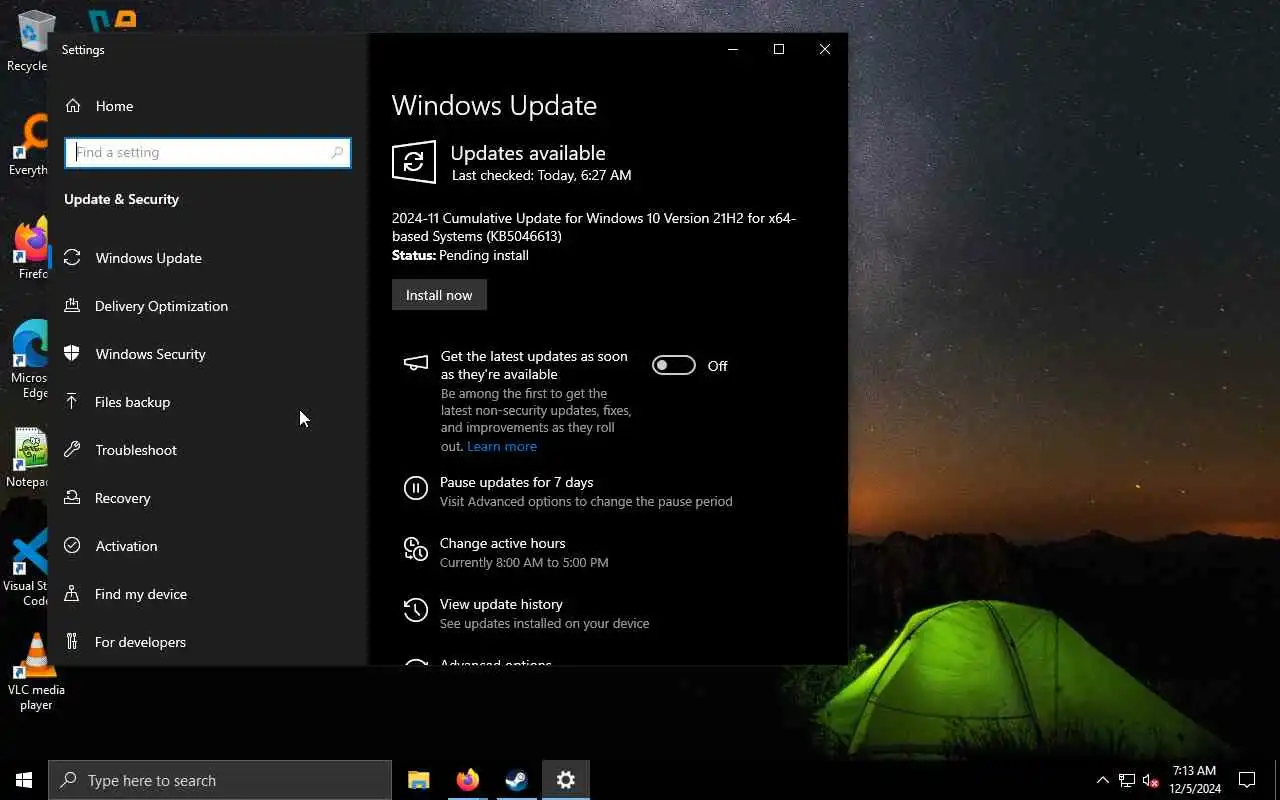Click the Update & Security heading

pyautogui.click(x=121, y=199)
